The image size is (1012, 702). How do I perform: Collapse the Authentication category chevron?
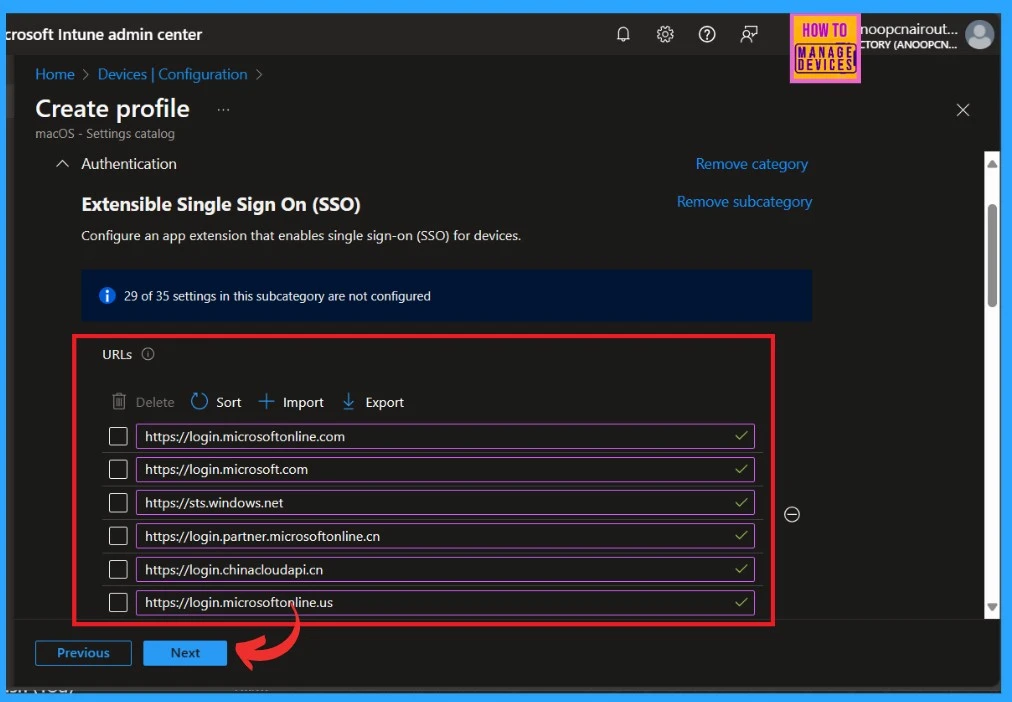click(x=62, y=164)
